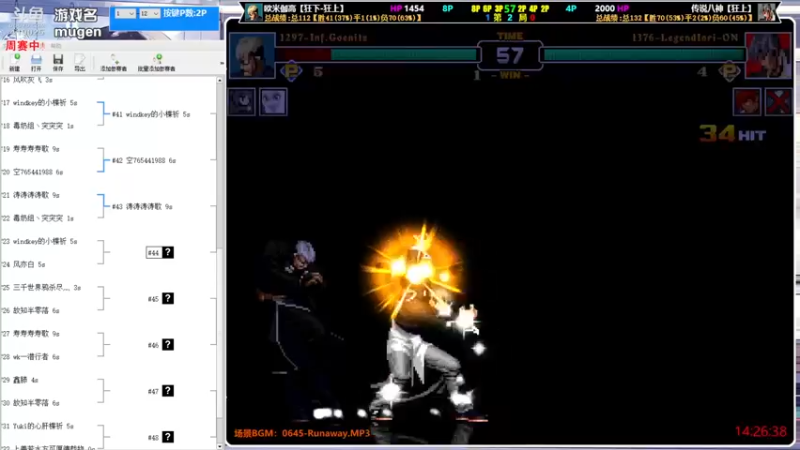The width and height of the screenshot is (800, 450).
Task: Click match label '#46' in bracket
Action: pyautogui.click(x=153, y=345)
